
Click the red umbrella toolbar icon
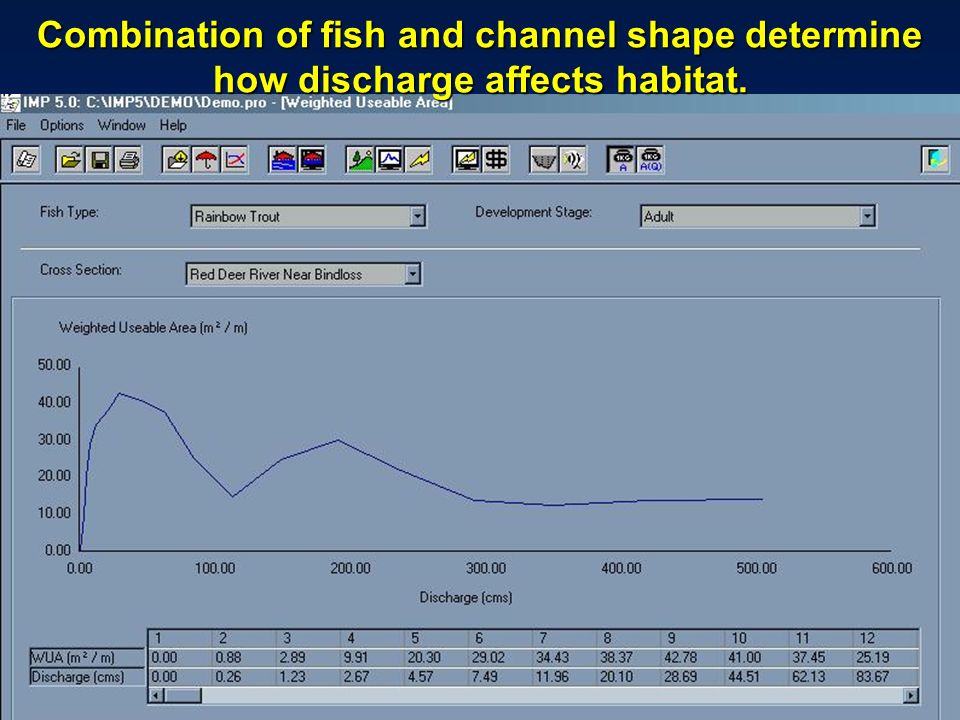tap(206, 160)
